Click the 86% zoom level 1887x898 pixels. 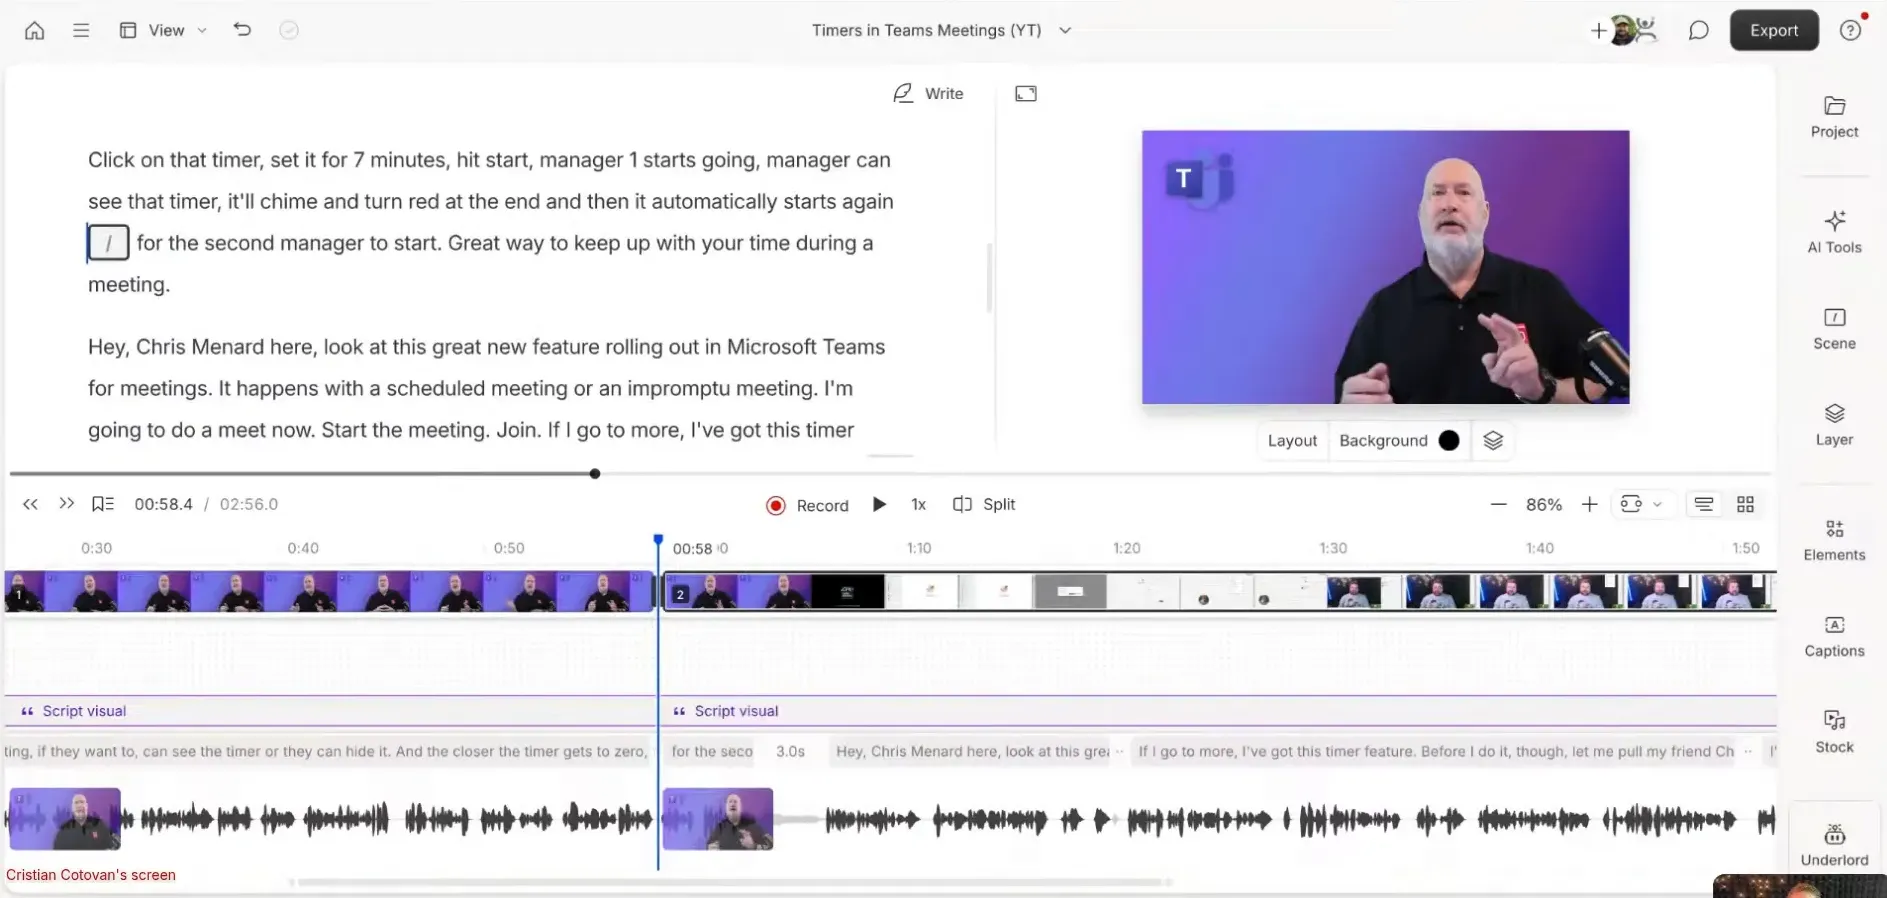pos(1543,505)
